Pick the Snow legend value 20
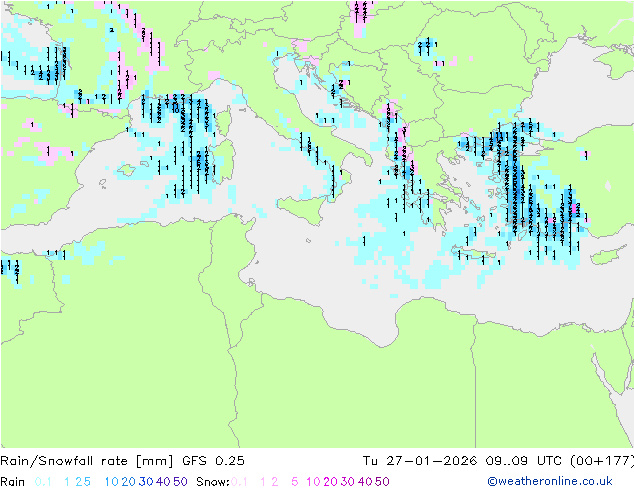 (330, 482)
